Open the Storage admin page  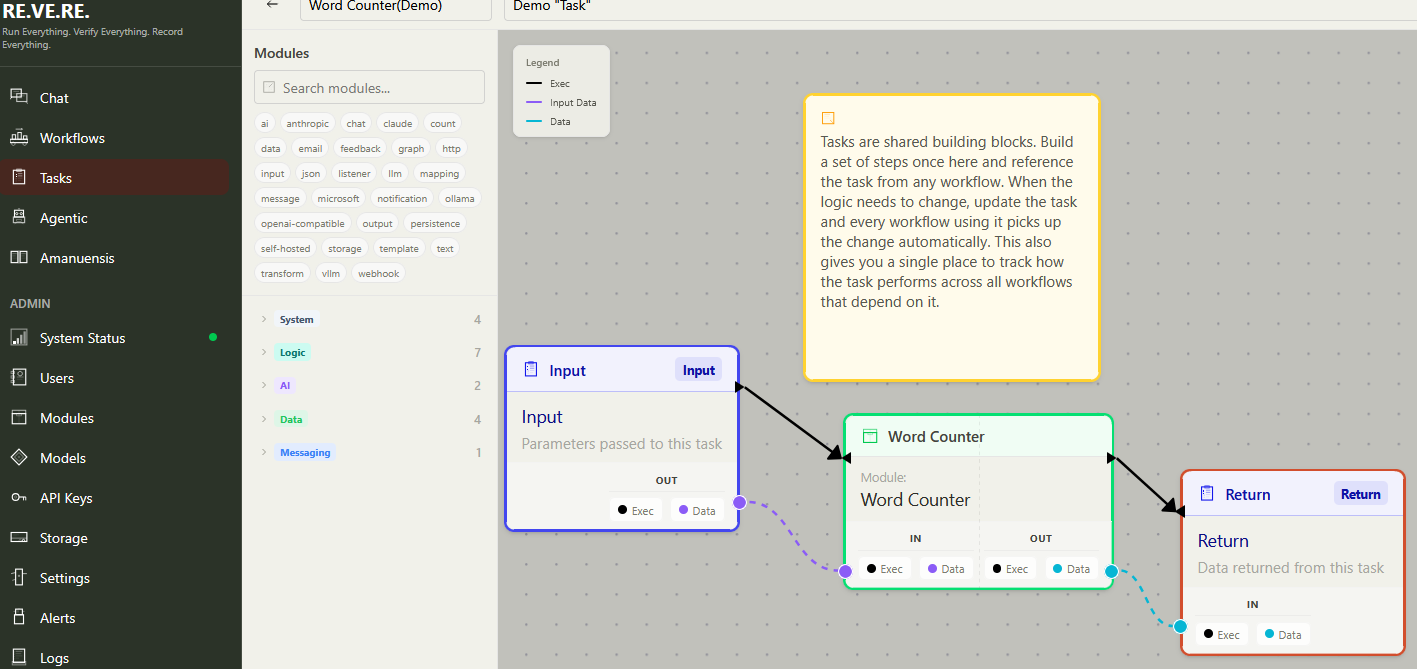(x=115, y=538)
